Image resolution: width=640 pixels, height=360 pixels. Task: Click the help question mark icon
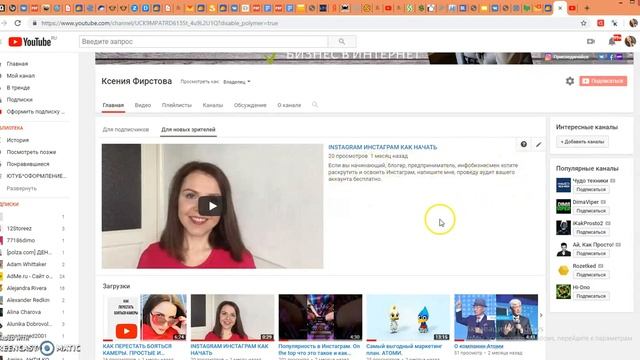click(x=524, y=144)
